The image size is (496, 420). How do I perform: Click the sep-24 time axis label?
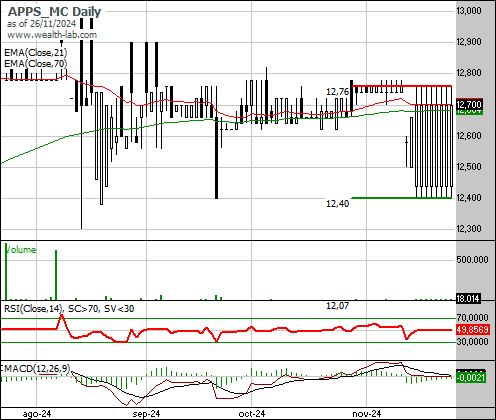146,414
